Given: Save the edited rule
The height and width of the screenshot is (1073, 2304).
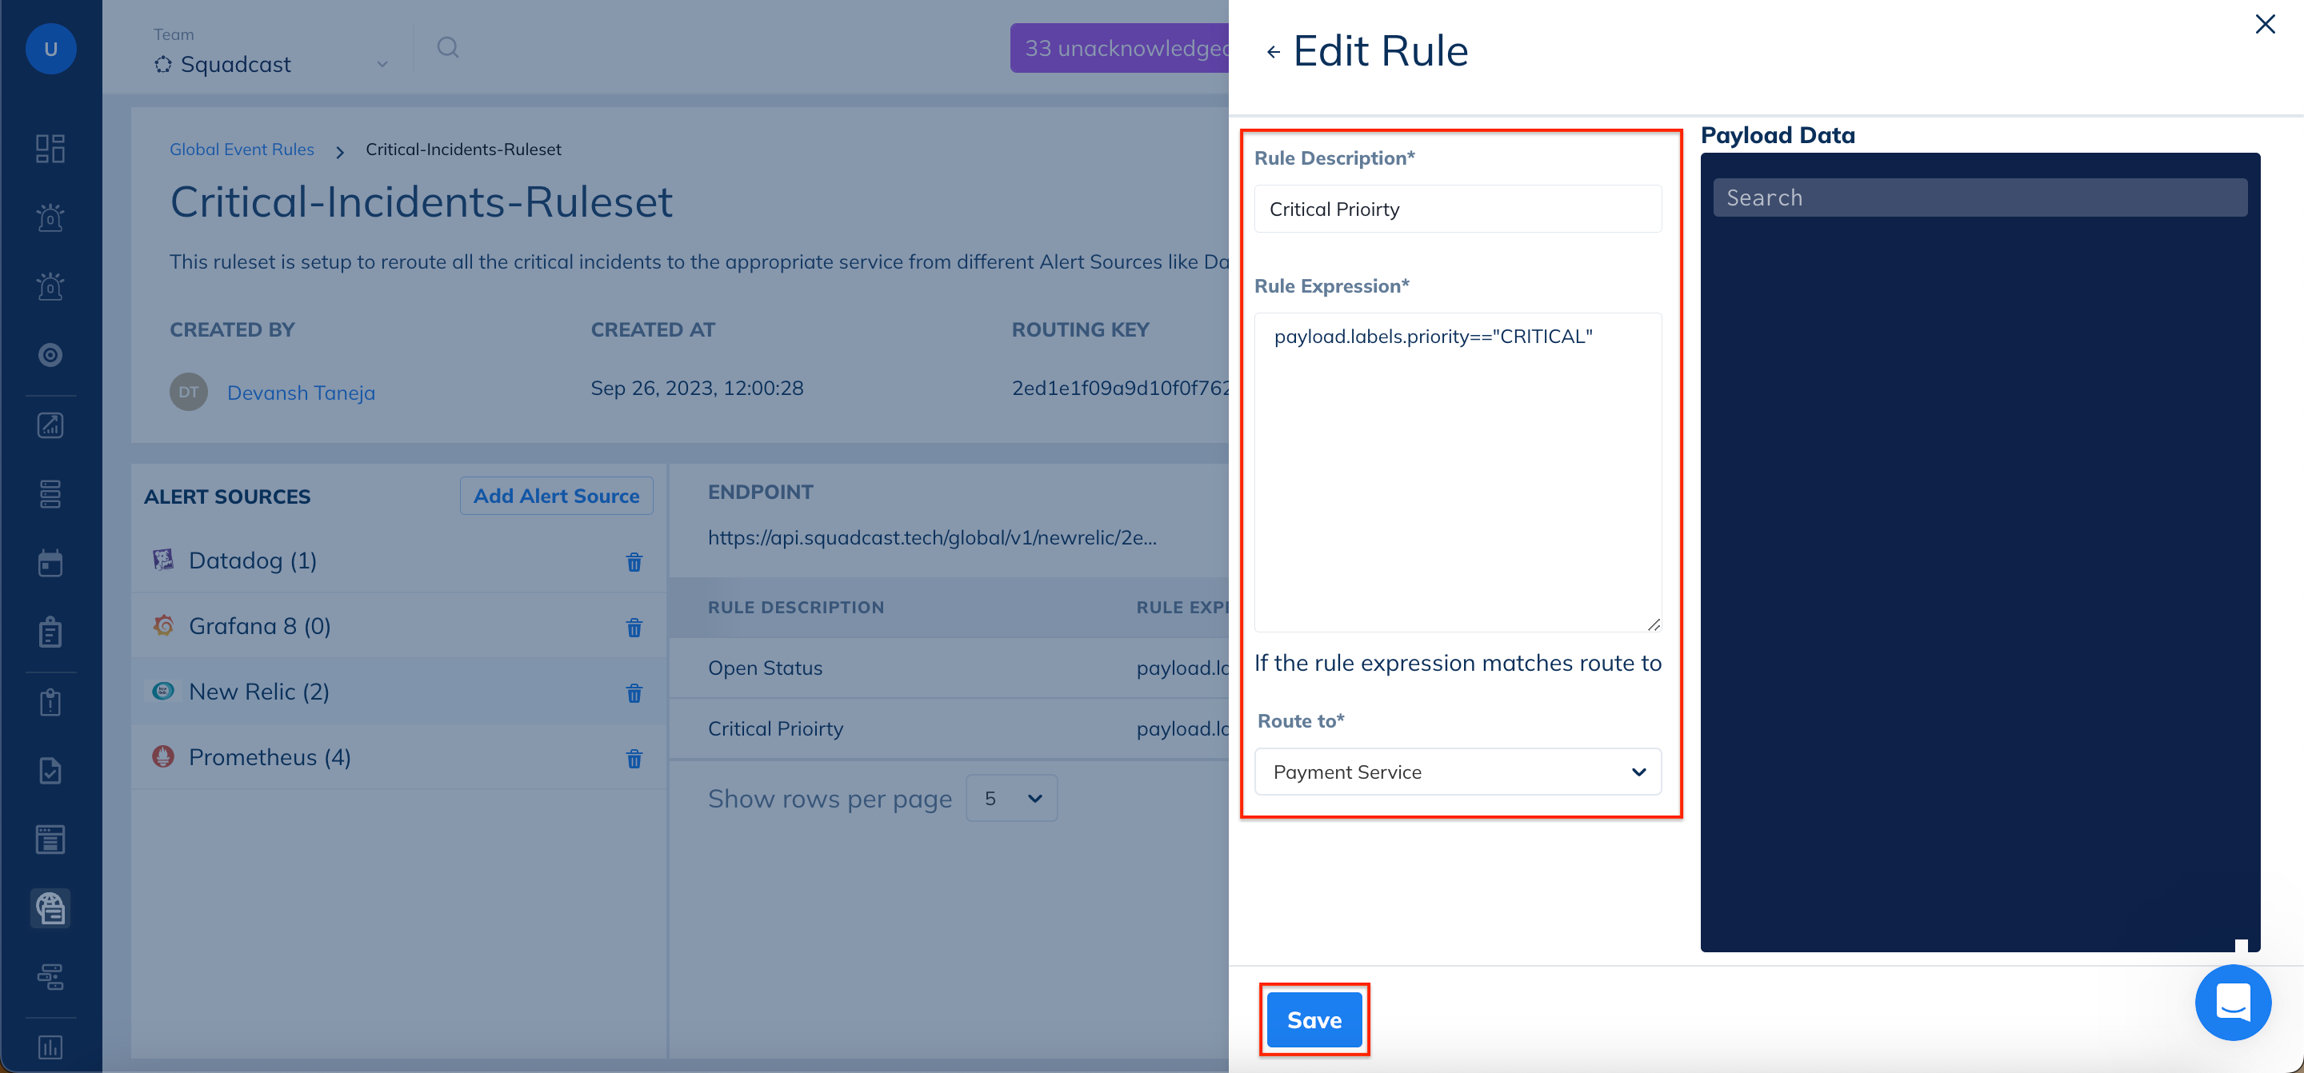Looking at the screenshot, I should (1314, 1020).
